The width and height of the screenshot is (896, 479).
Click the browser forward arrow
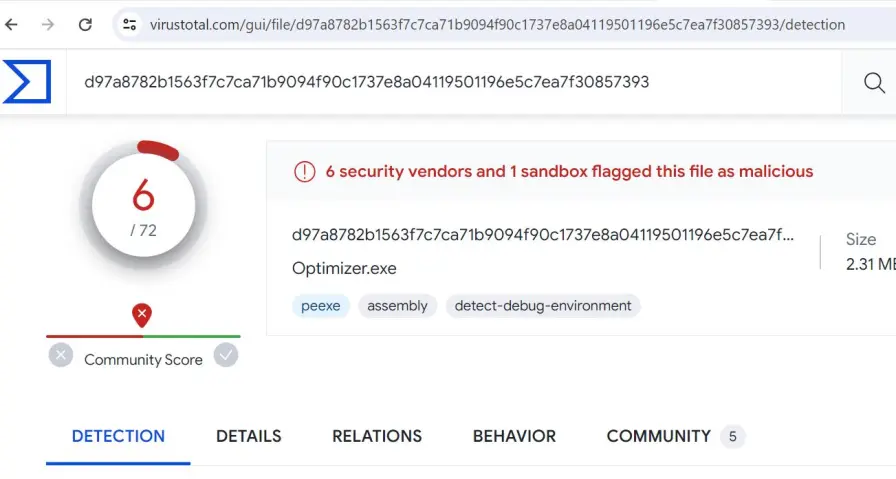point(48,25)
